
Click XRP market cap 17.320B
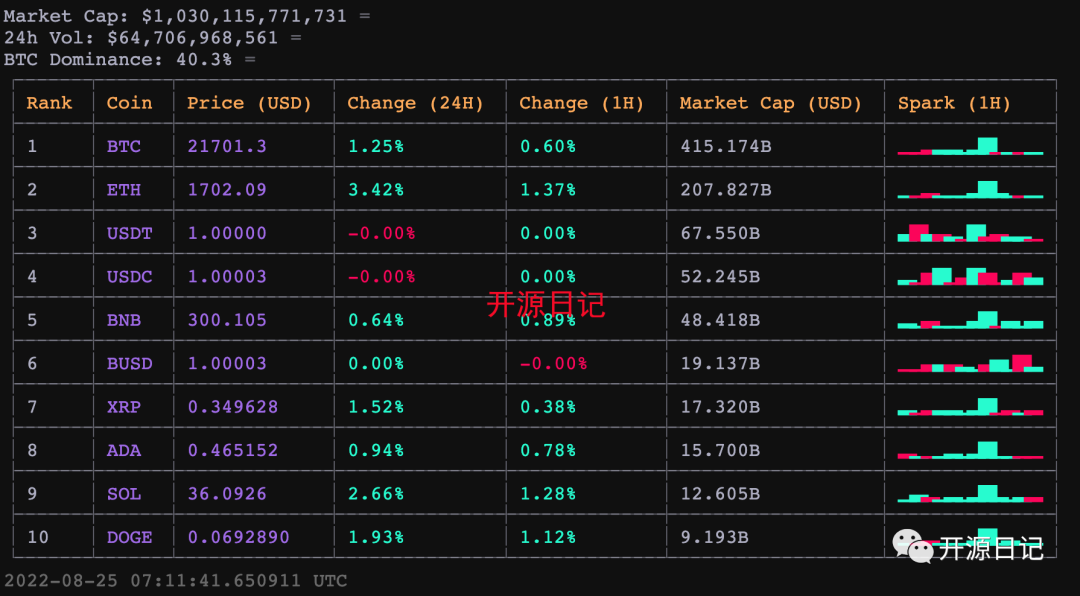pos(720,407)
